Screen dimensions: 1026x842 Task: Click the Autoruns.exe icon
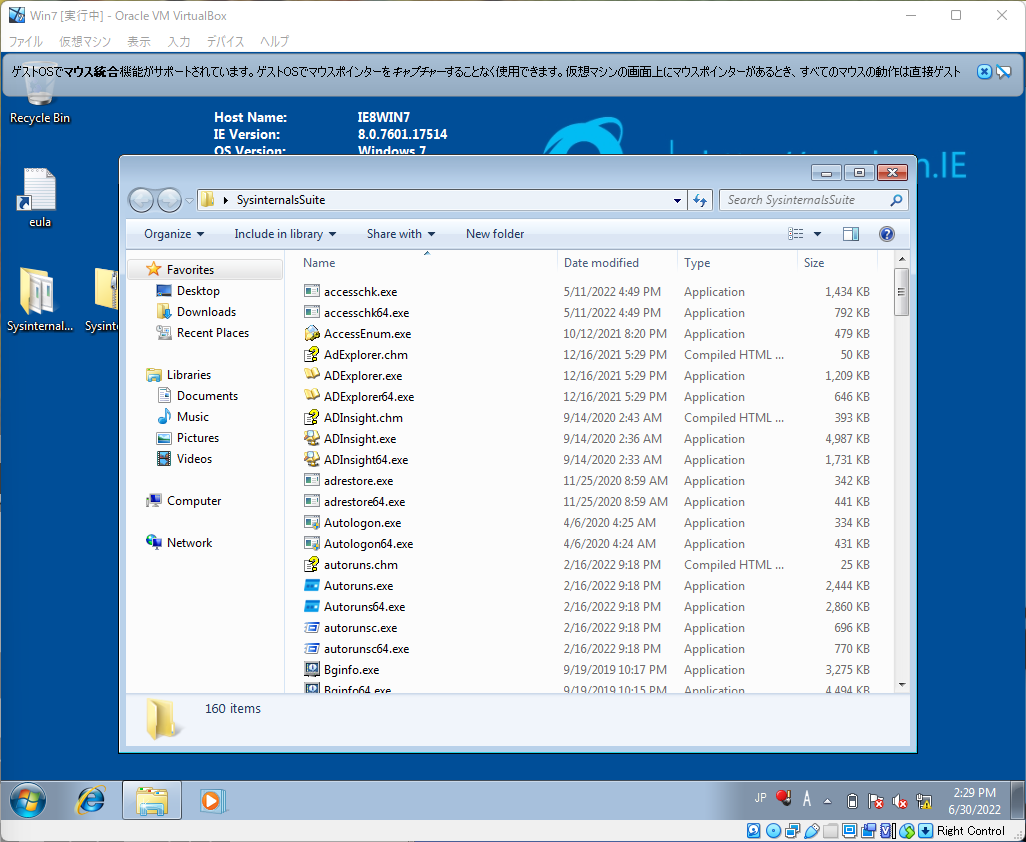pos(311,585)
